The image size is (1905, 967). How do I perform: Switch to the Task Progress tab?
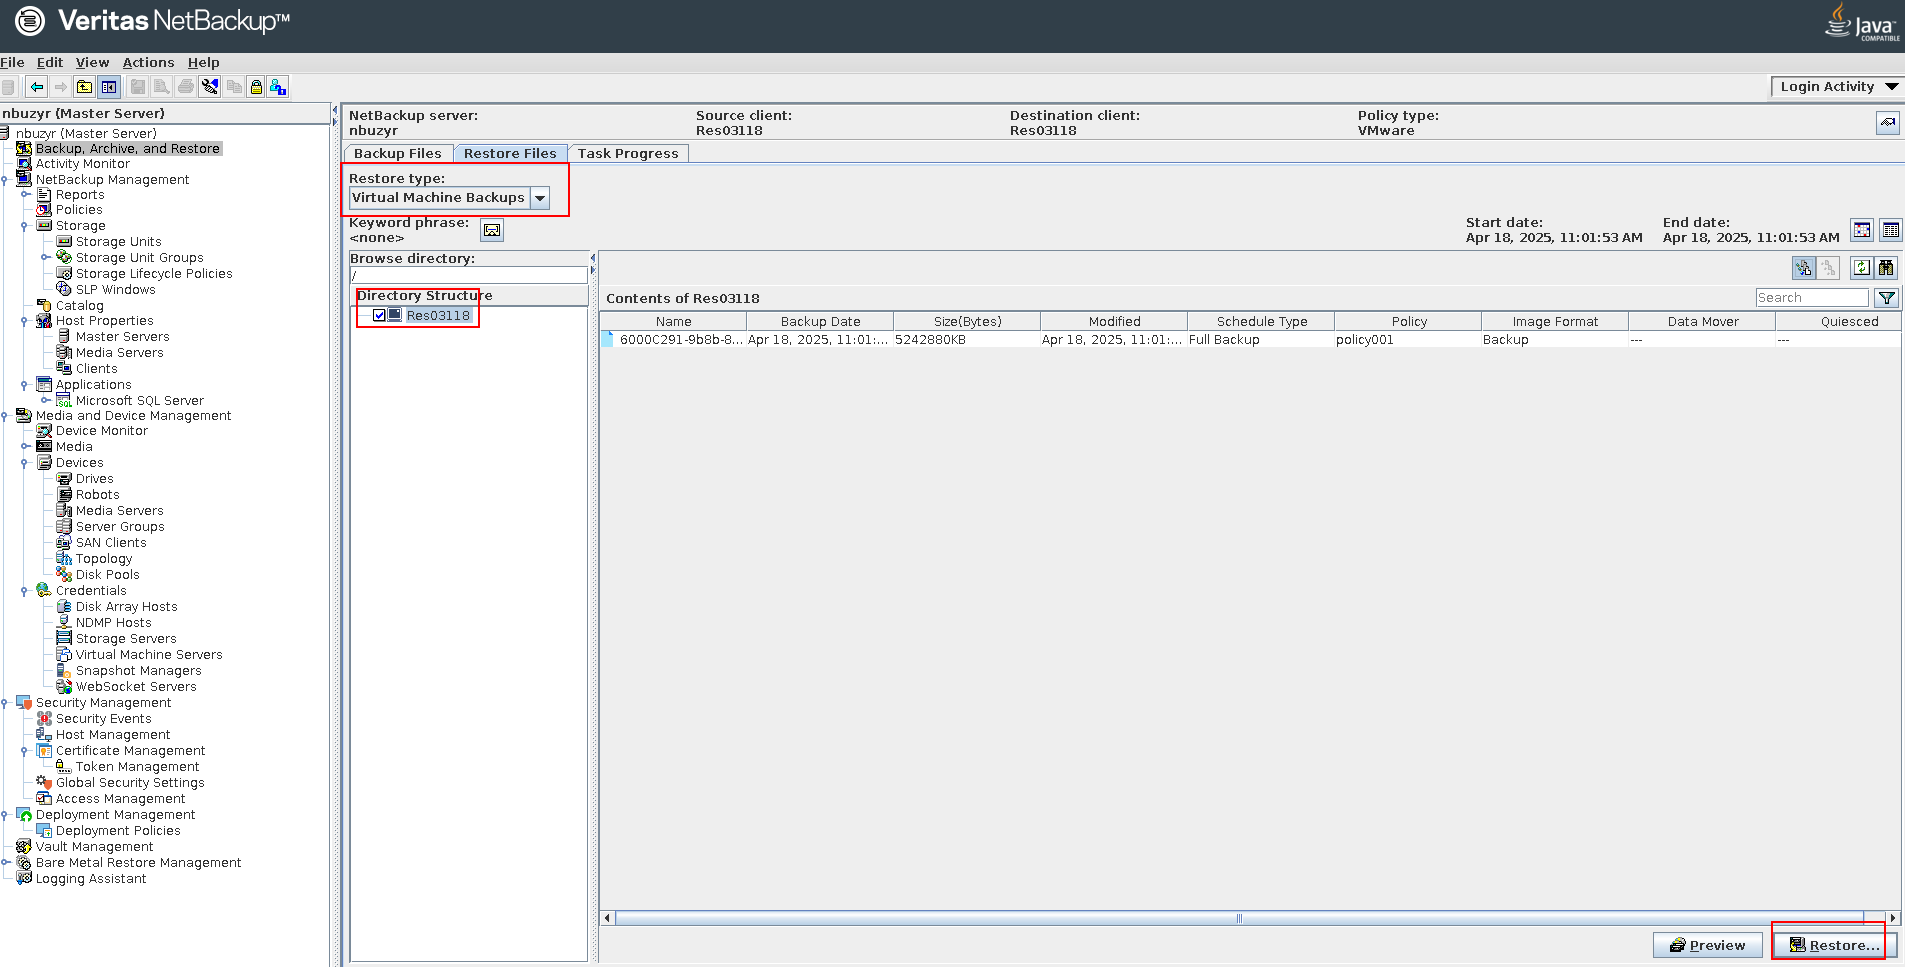click(x=628, y=153)
